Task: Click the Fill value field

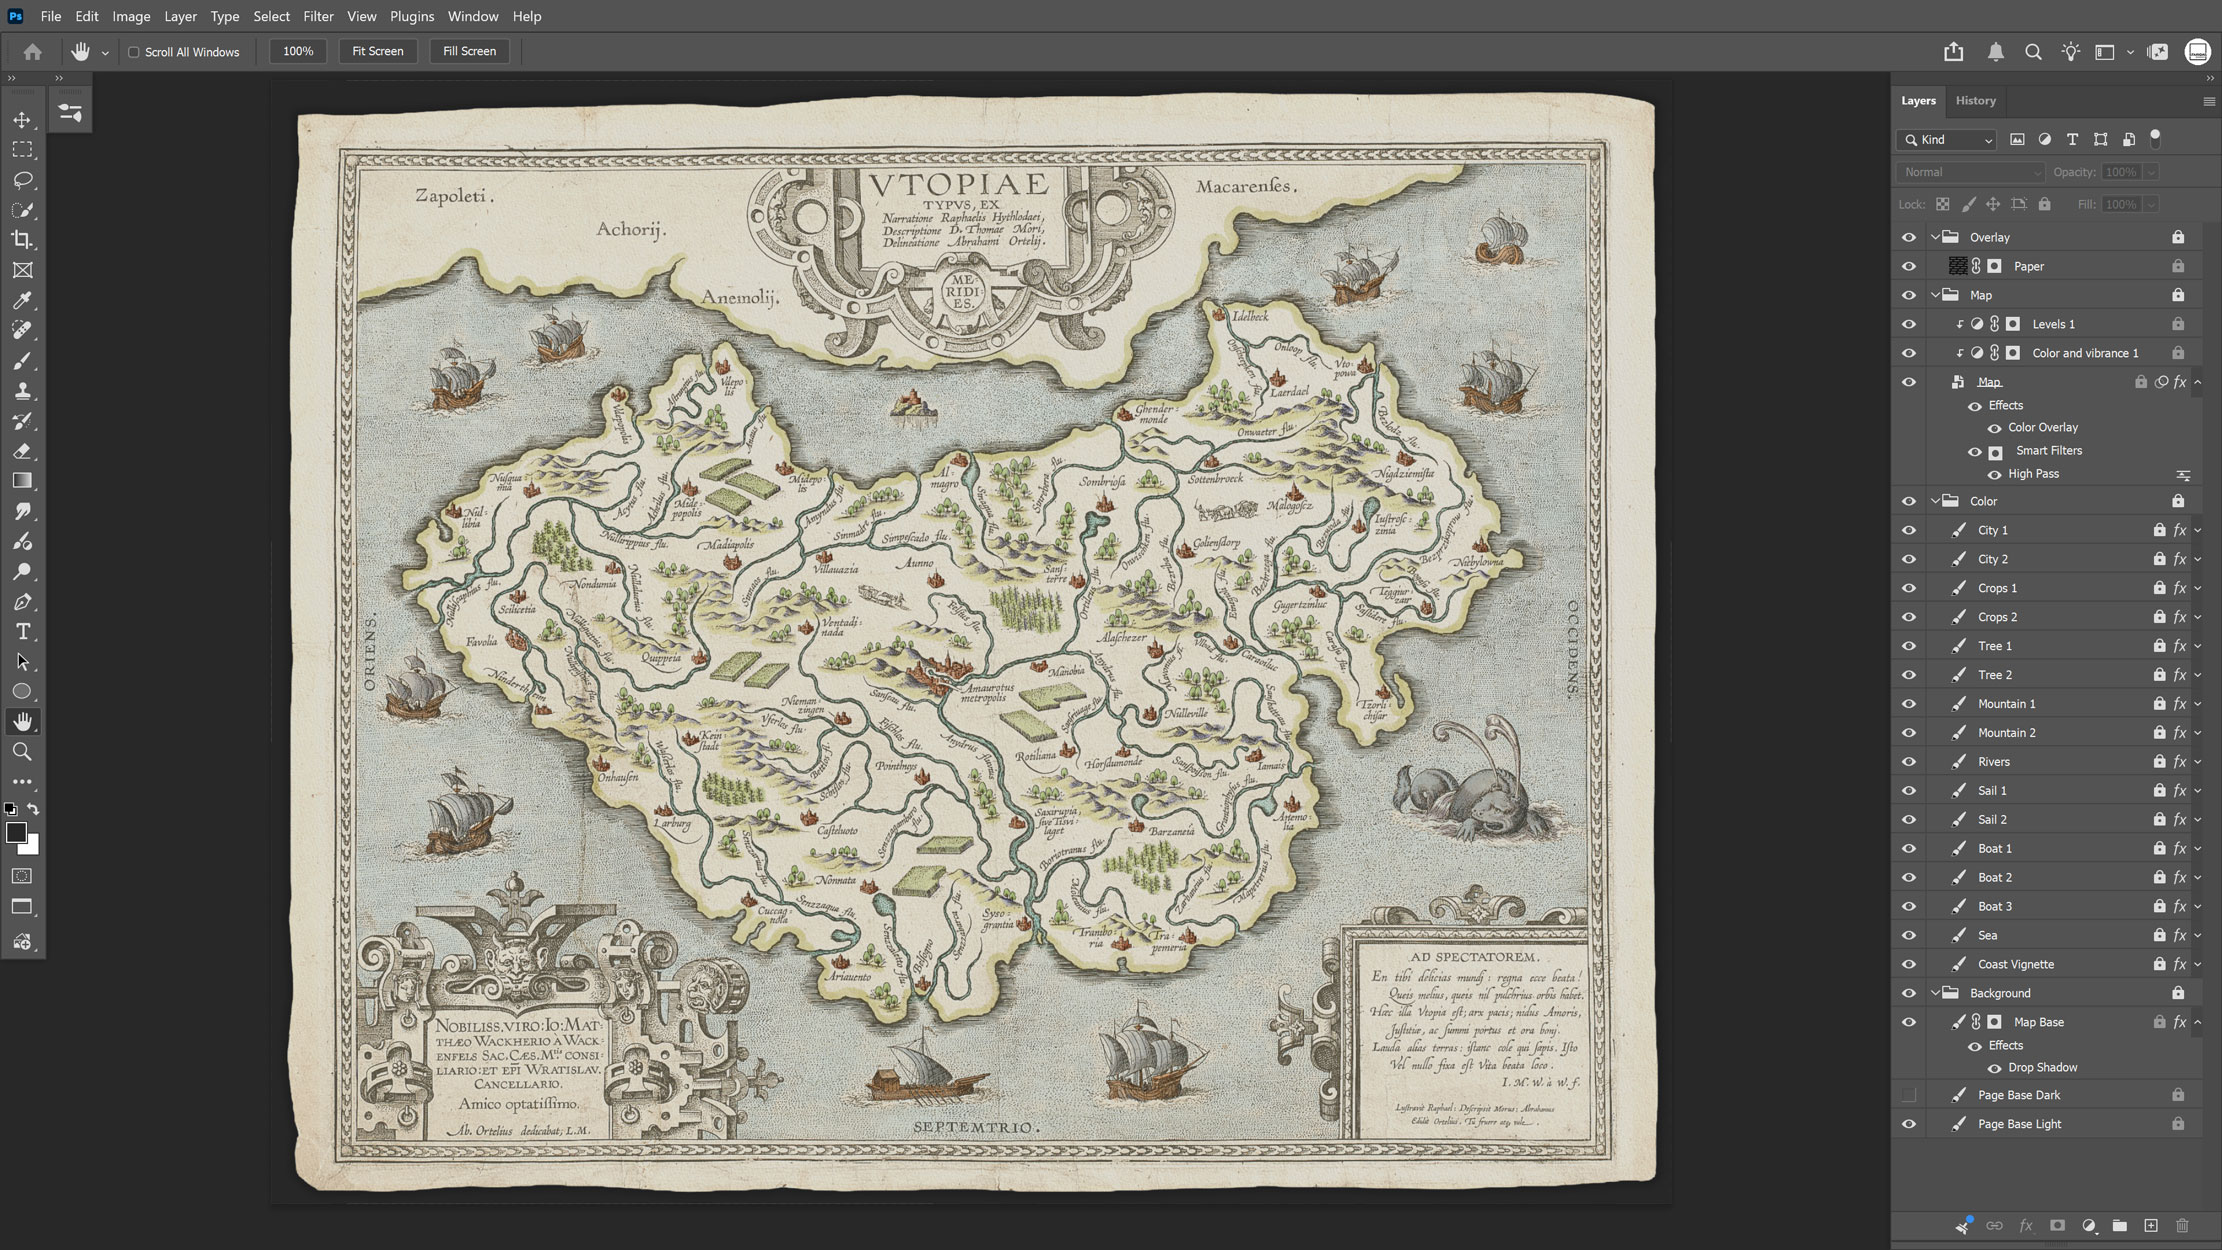Action: (2120, 204)
